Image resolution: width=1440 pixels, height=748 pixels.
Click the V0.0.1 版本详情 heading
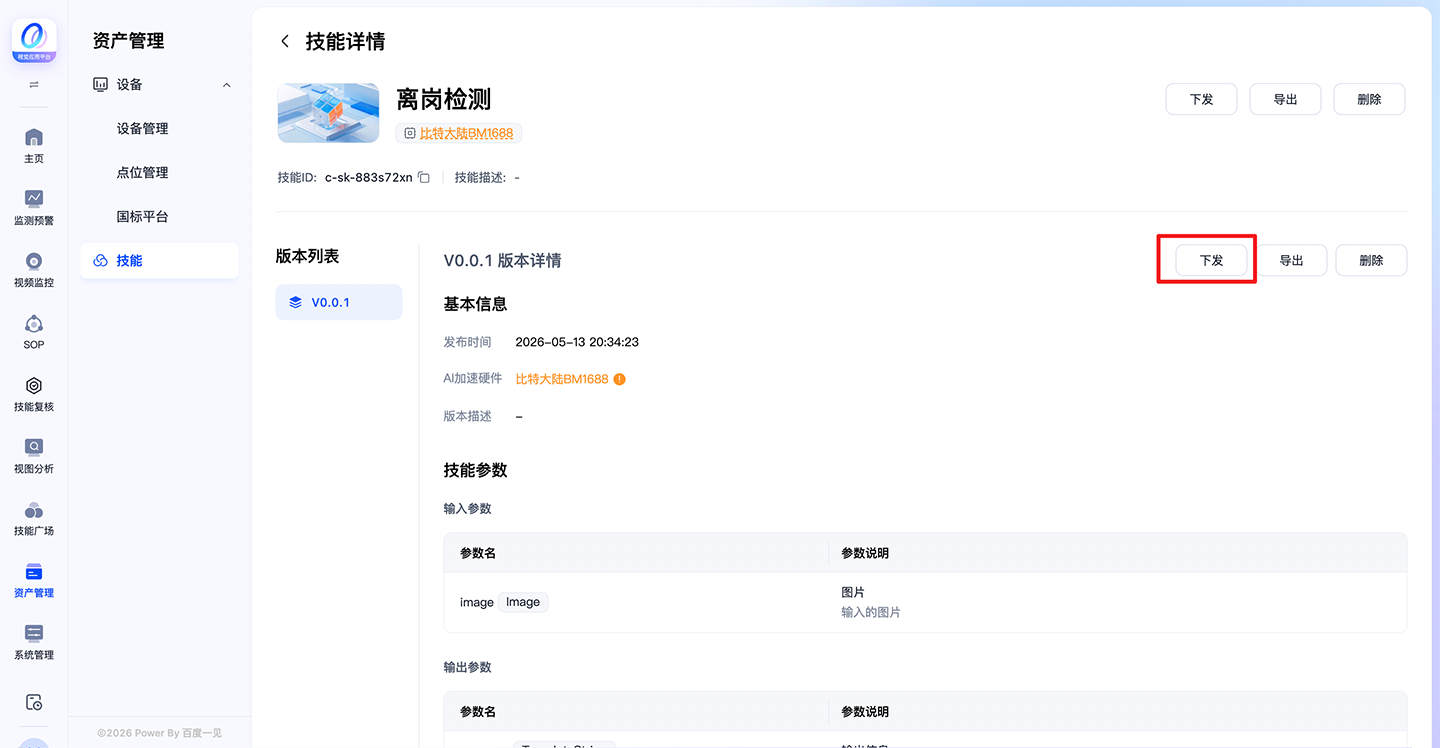point(503,260)
